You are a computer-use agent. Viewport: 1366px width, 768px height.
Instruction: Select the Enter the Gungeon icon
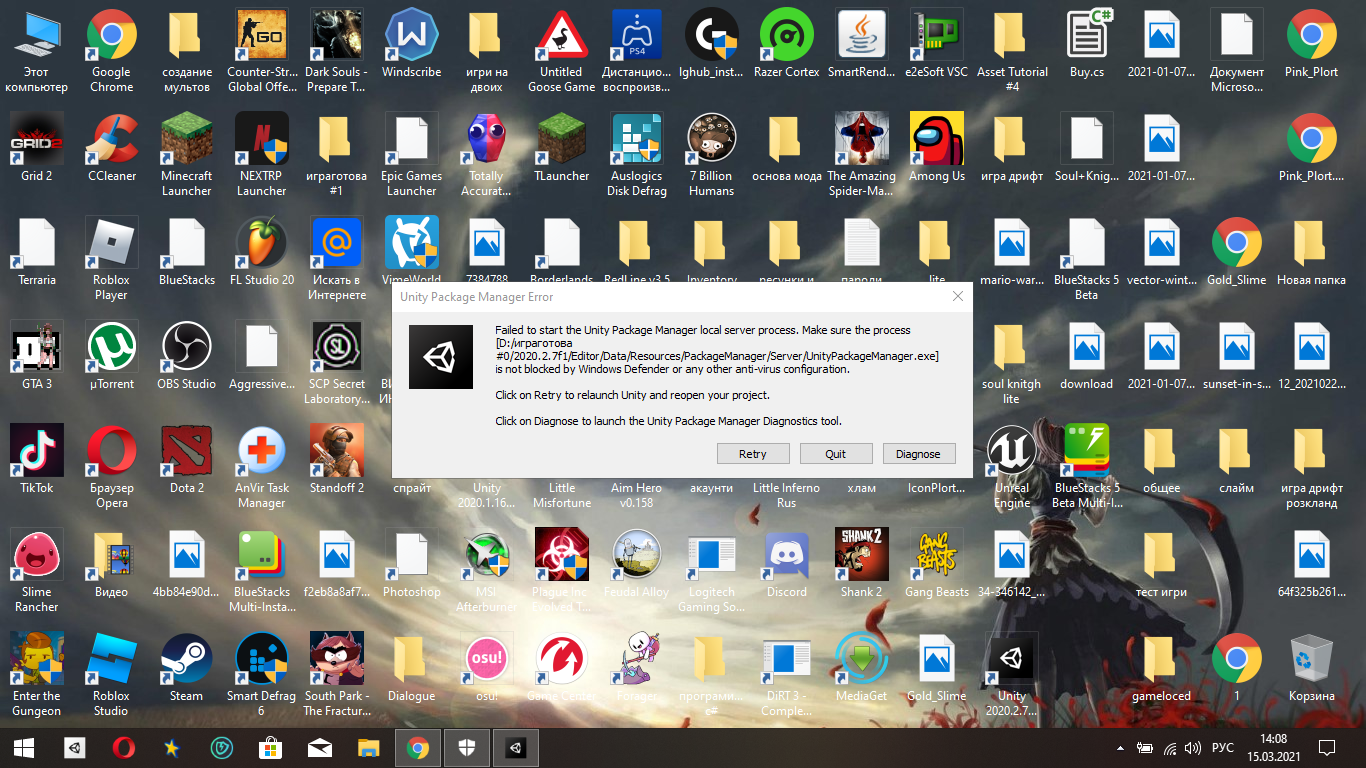click(x=36, y=676)
